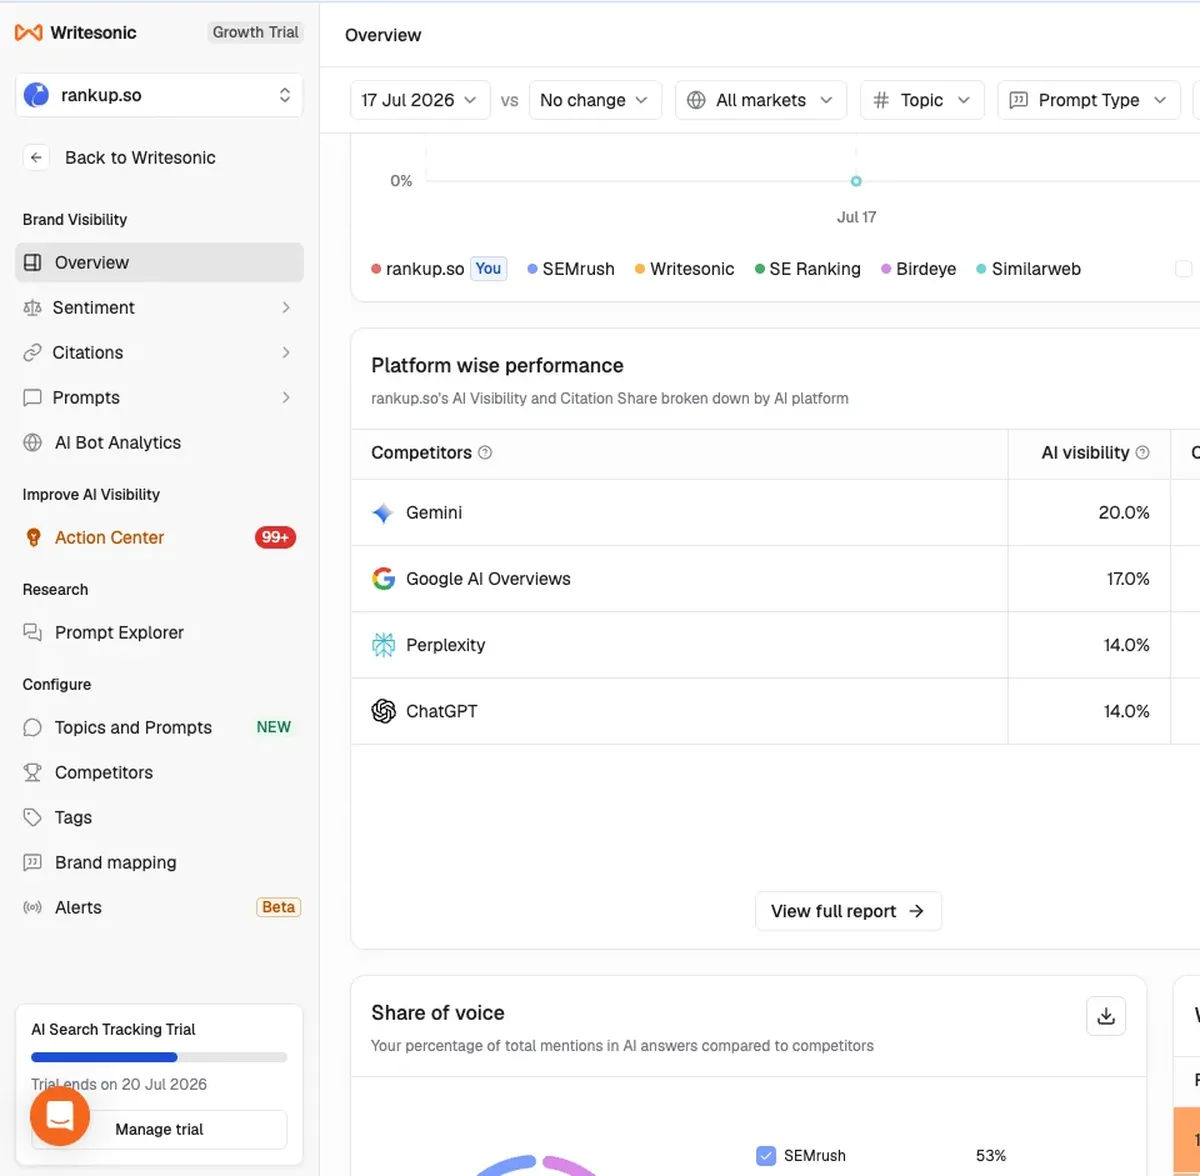Click Google AI Overviews 17.0% value
The image size is (1200, 1176).
(x=1128, y=579)
